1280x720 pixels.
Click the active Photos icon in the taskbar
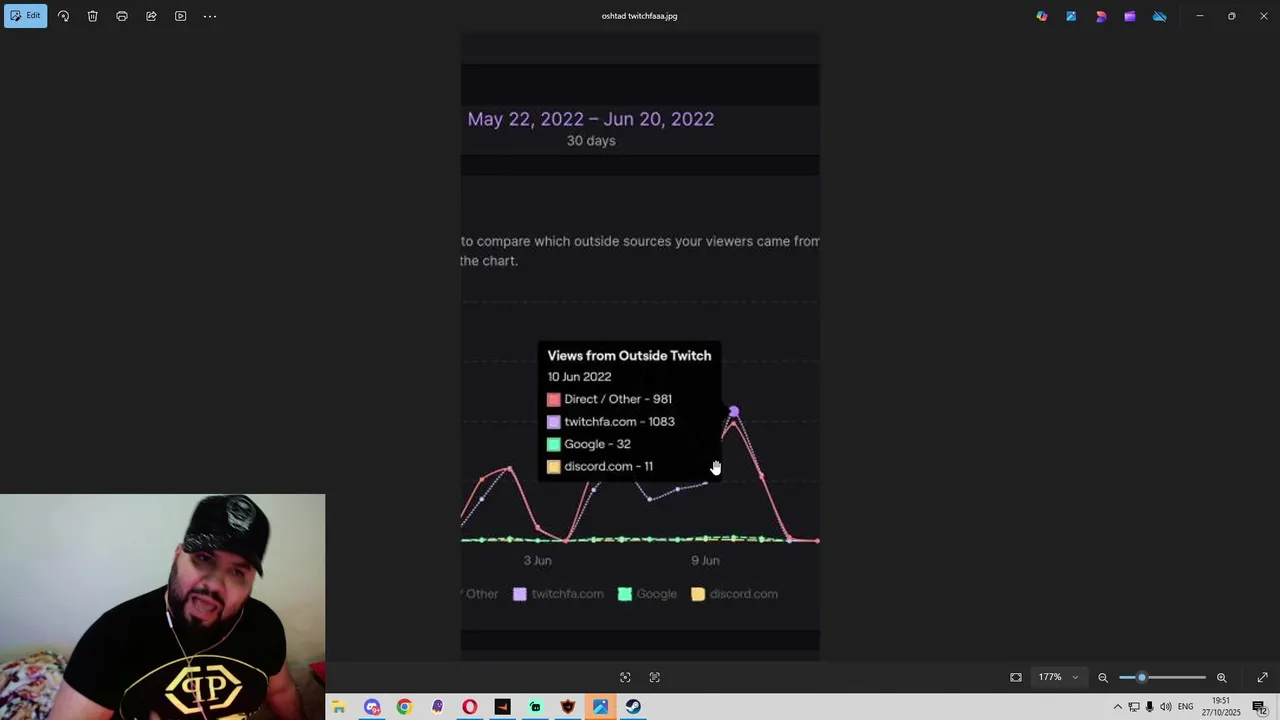point(600,707)
